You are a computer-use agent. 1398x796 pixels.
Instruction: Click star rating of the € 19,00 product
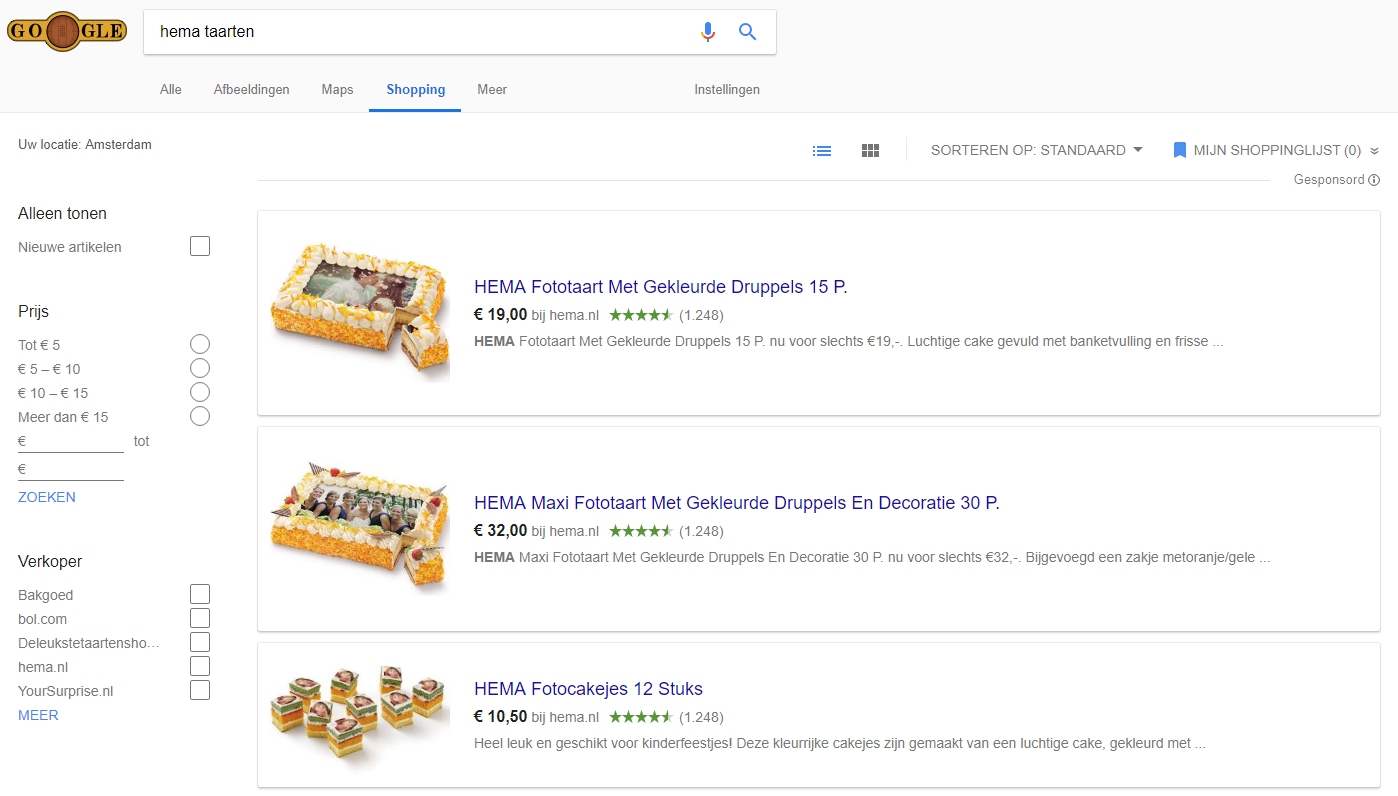tap(641, 315)
